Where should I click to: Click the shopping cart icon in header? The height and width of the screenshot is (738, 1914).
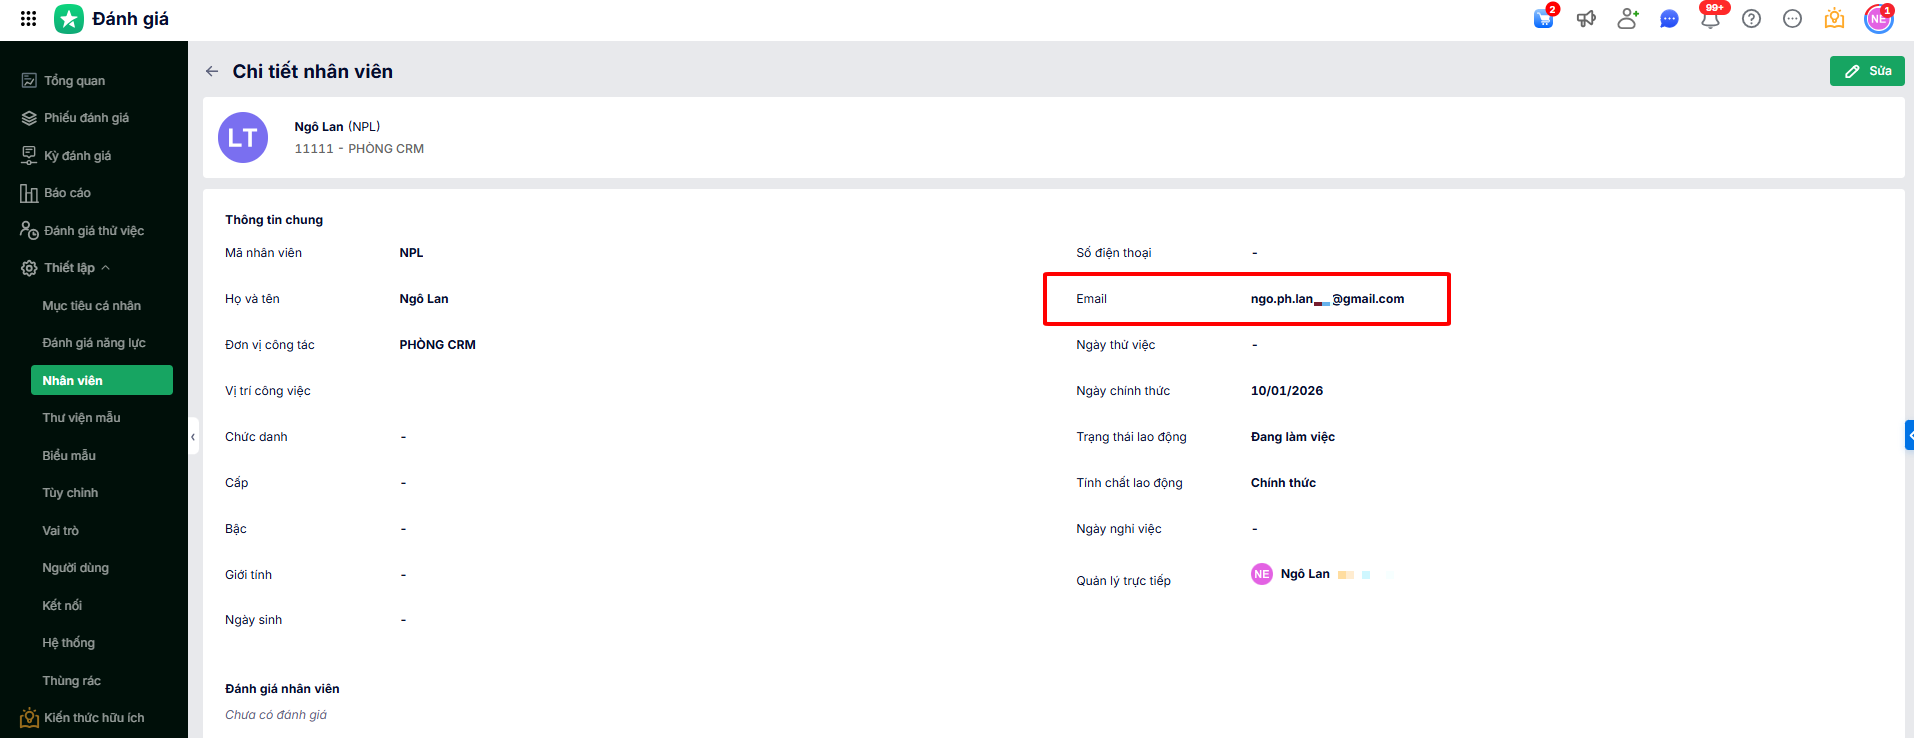click(x=1543, y=19)
